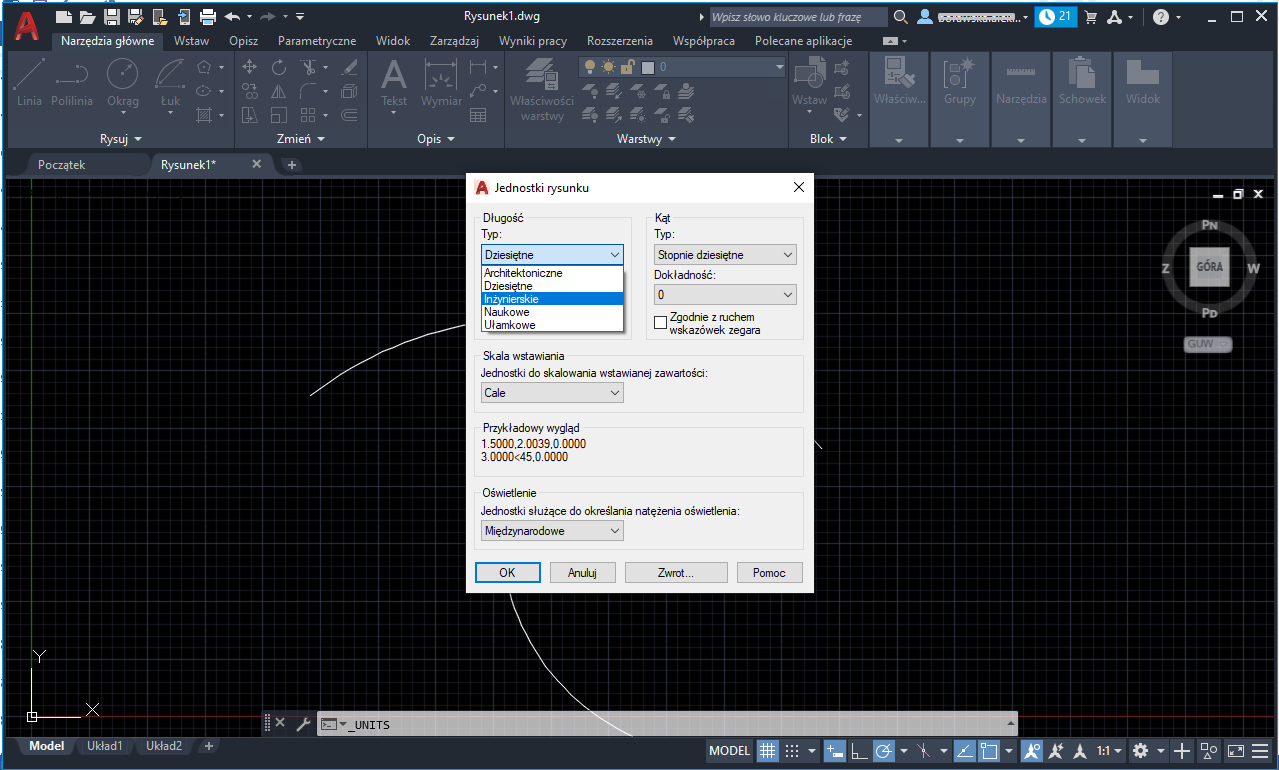Collapse the Długość Typ dropdown
Viewport: 1279px width, 770px height.
click(x=552, y=255)
